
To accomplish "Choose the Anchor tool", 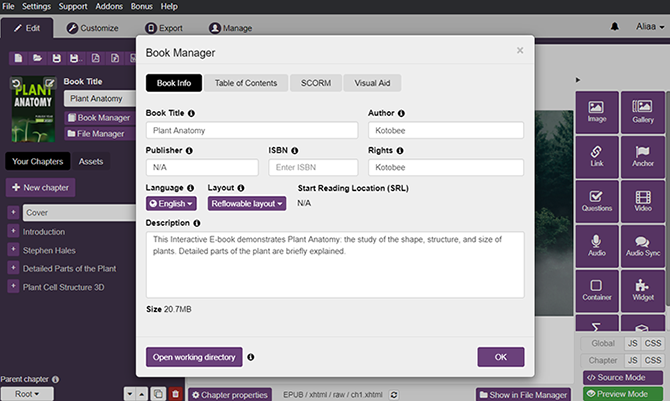I will pos(641,156).
